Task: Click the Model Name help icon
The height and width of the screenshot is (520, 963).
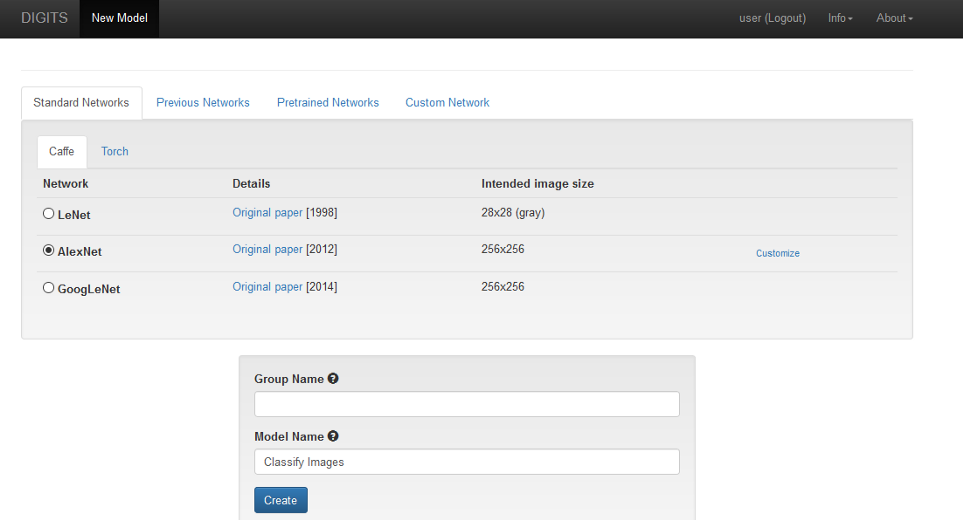Action: (333, 436)
